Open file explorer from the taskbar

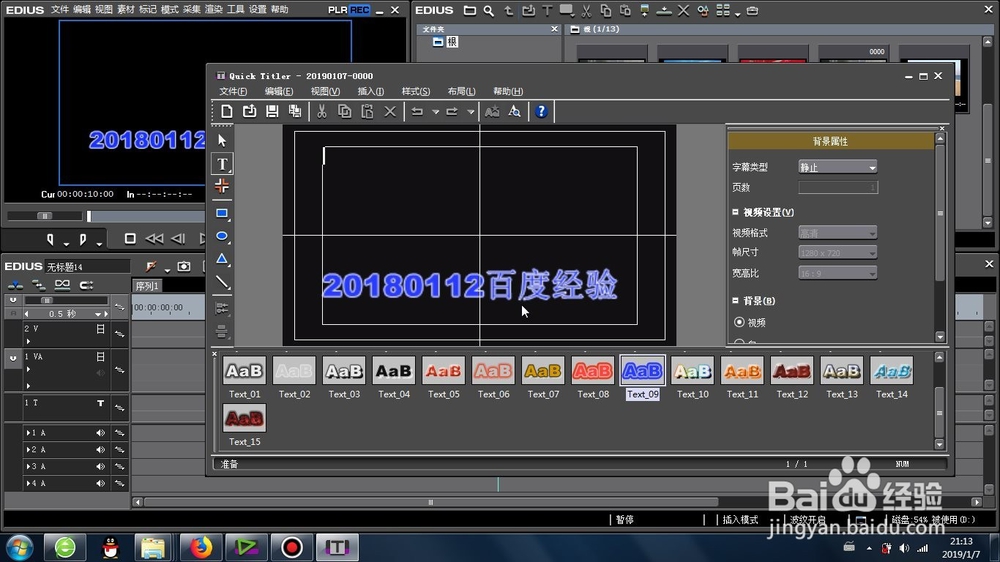(x=153, y=547)
